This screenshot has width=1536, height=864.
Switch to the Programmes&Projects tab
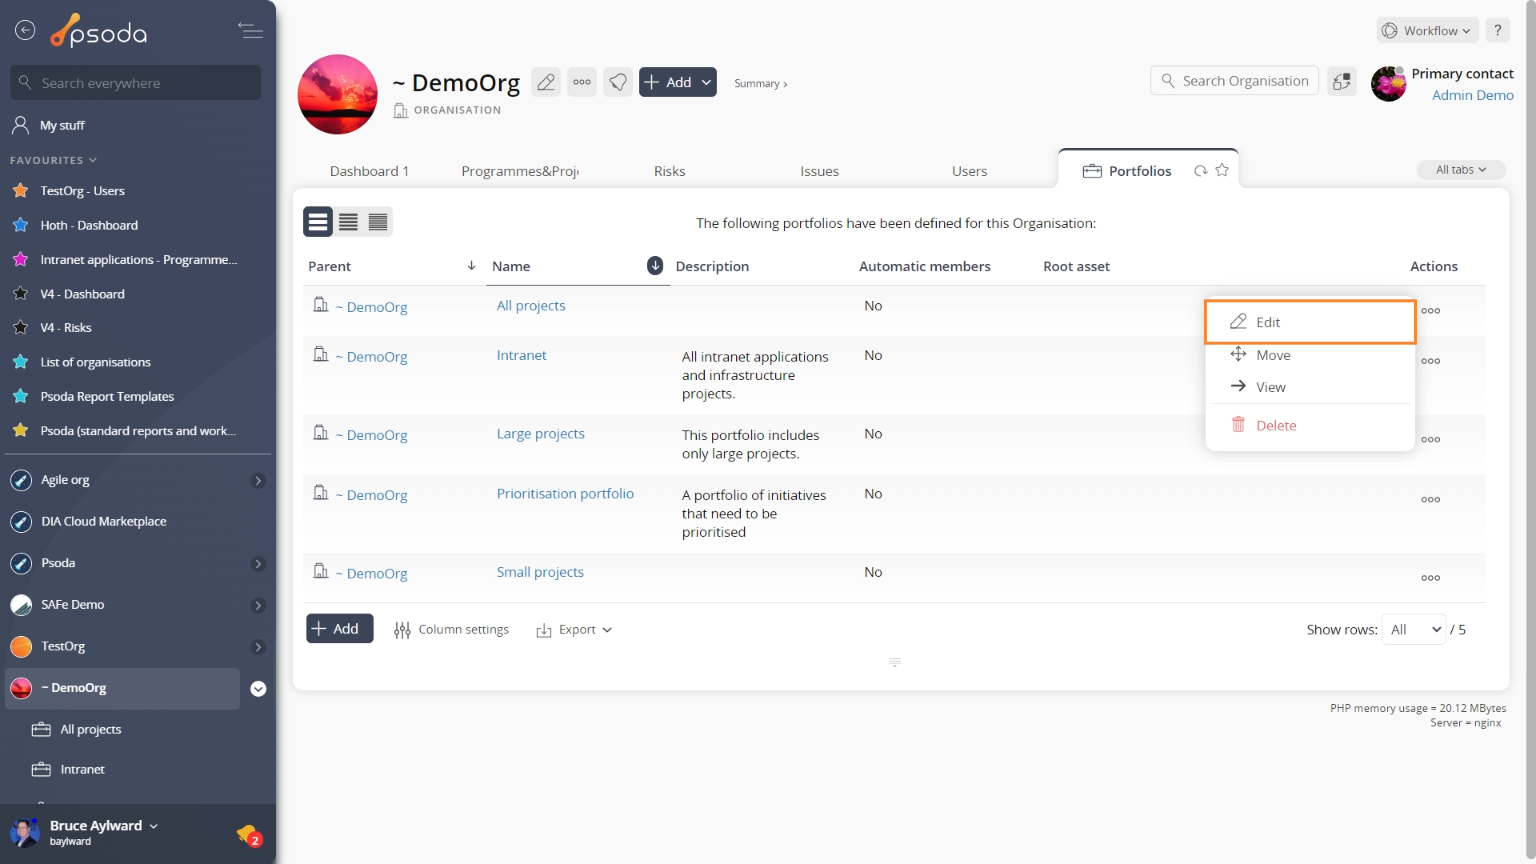pos(520,171)
